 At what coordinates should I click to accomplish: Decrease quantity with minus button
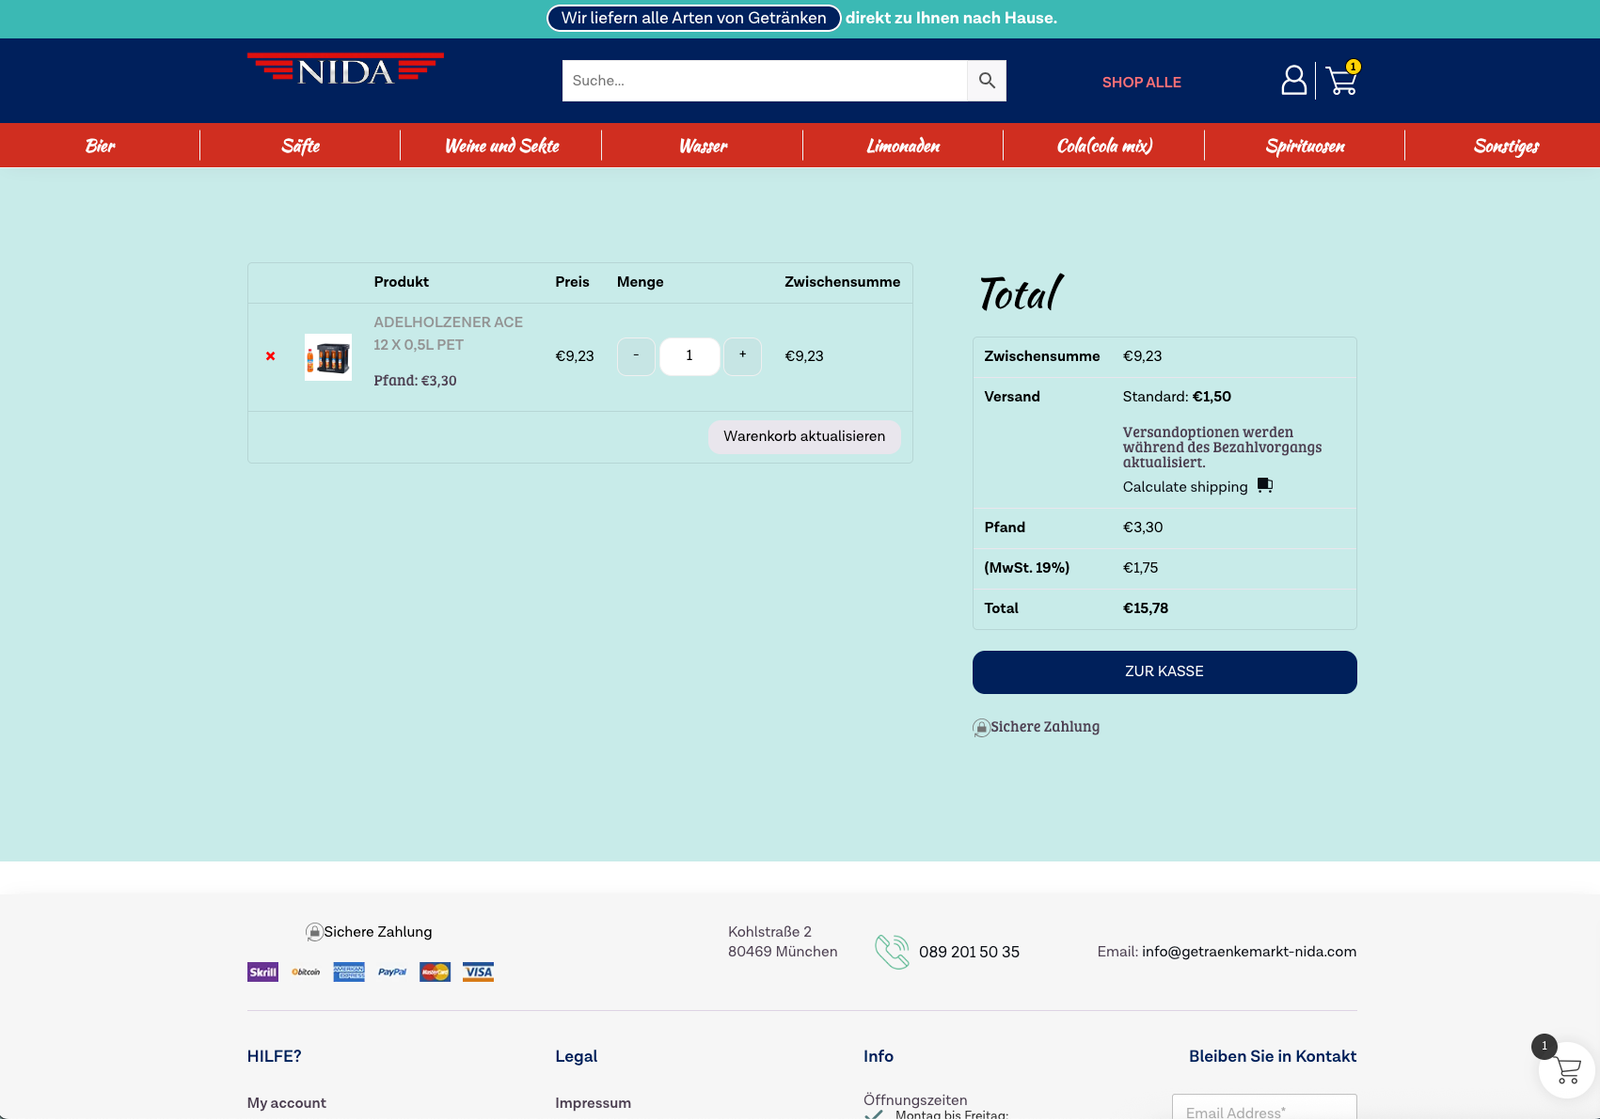coord(636,356)
